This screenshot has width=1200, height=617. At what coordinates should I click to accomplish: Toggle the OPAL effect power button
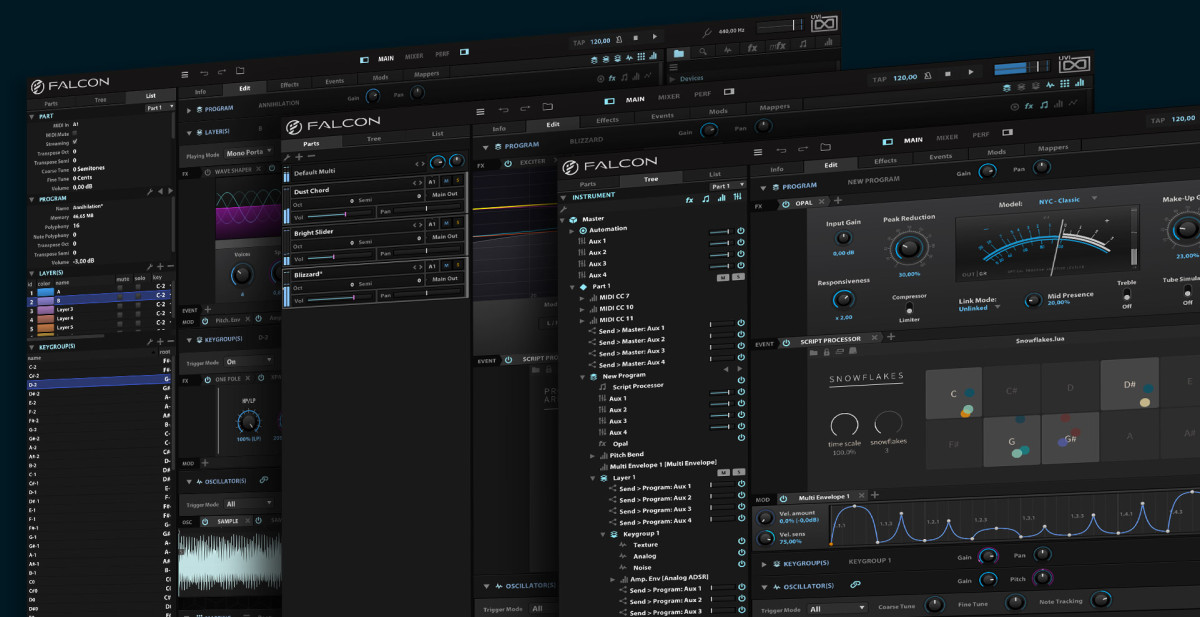click(785, 204)
